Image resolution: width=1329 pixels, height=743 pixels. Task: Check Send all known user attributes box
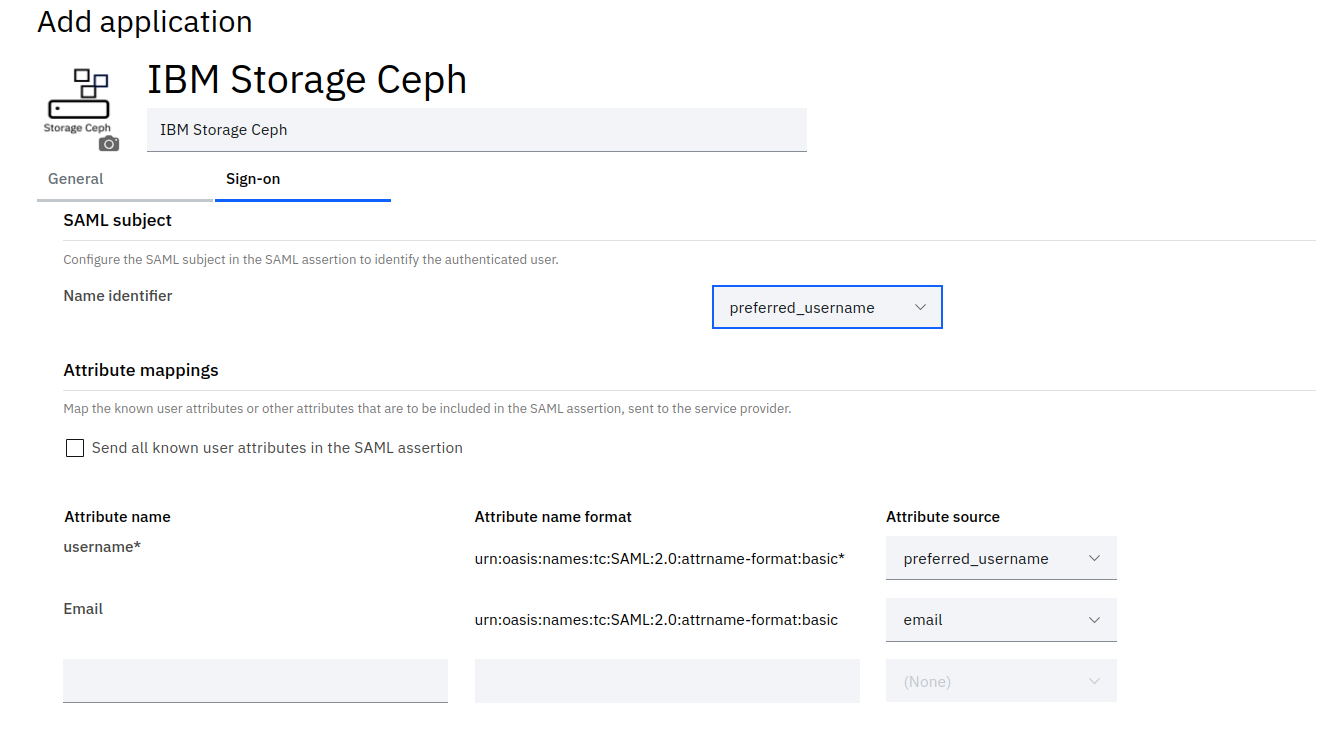pyautogui.click(x=75, y=448)
